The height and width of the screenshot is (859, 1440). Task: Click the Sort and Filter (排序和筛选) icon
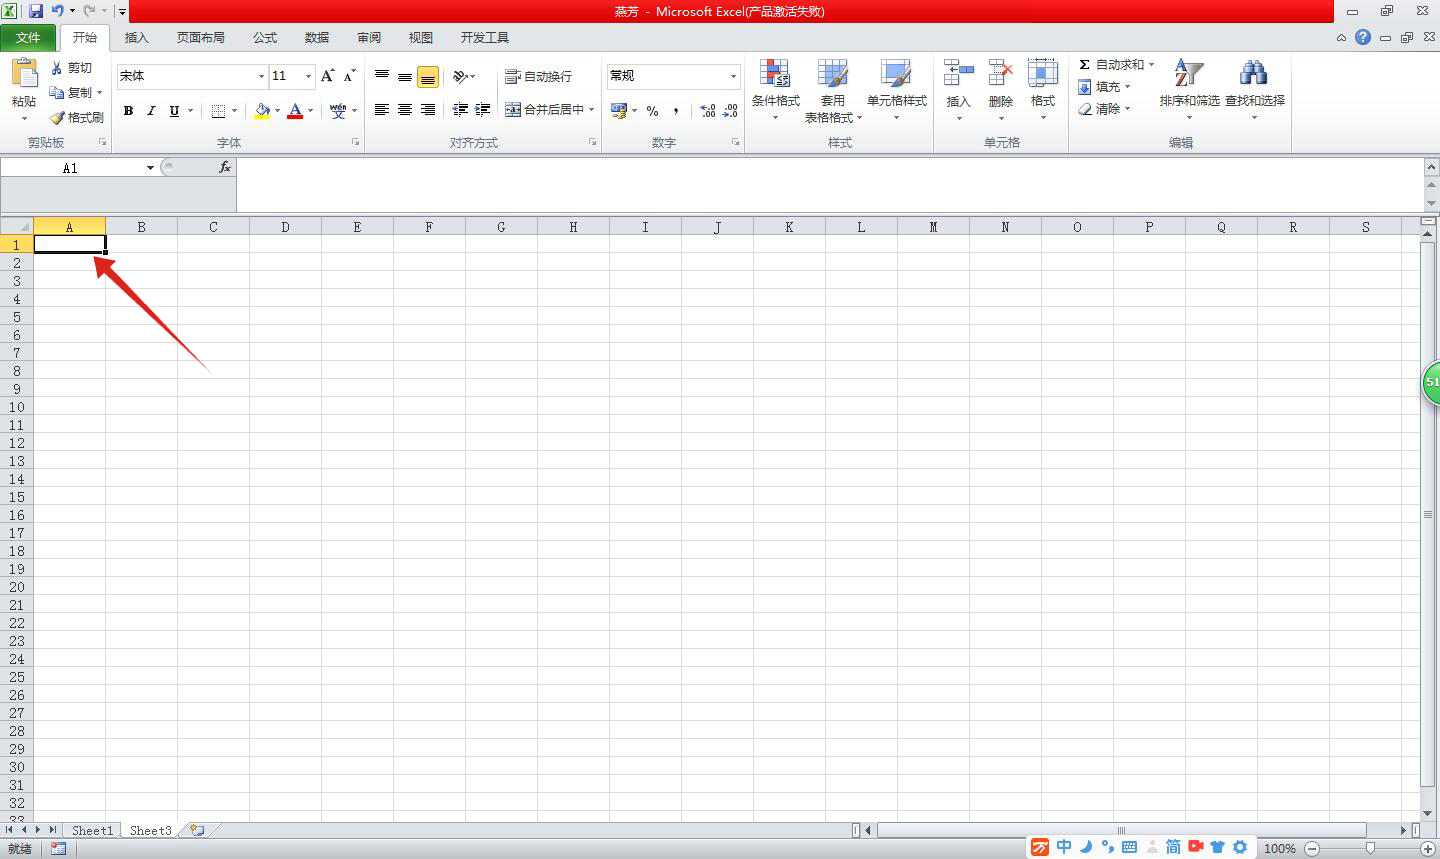[x=1188, y=73]
